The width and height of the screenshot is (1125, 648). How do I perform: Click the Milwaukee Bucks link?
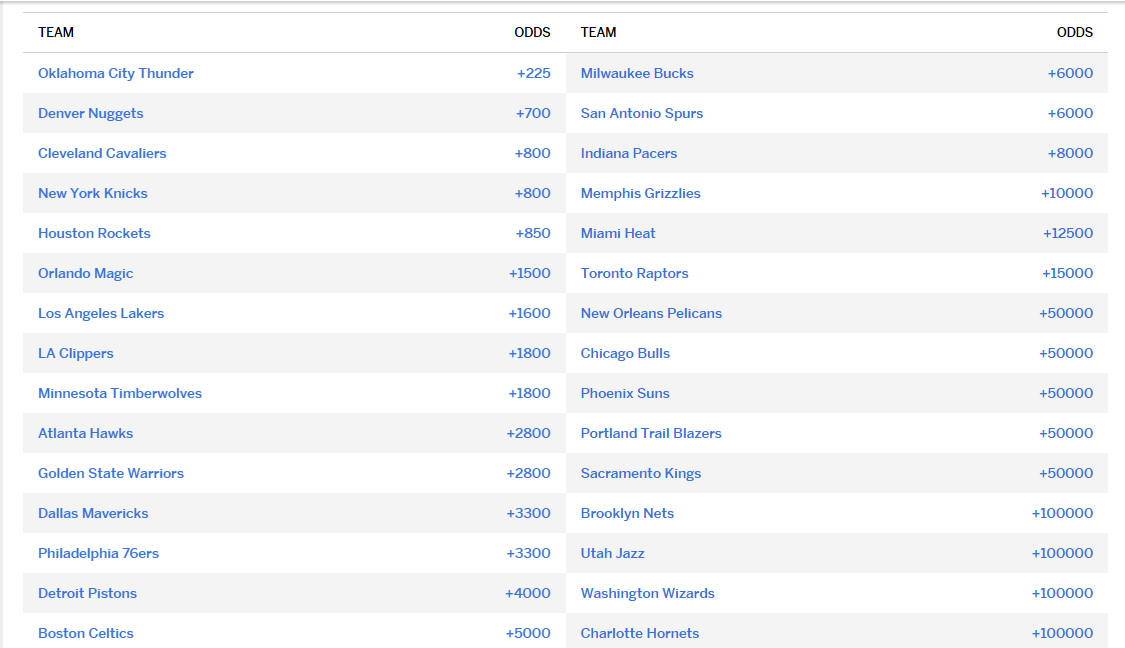point(637,73)
